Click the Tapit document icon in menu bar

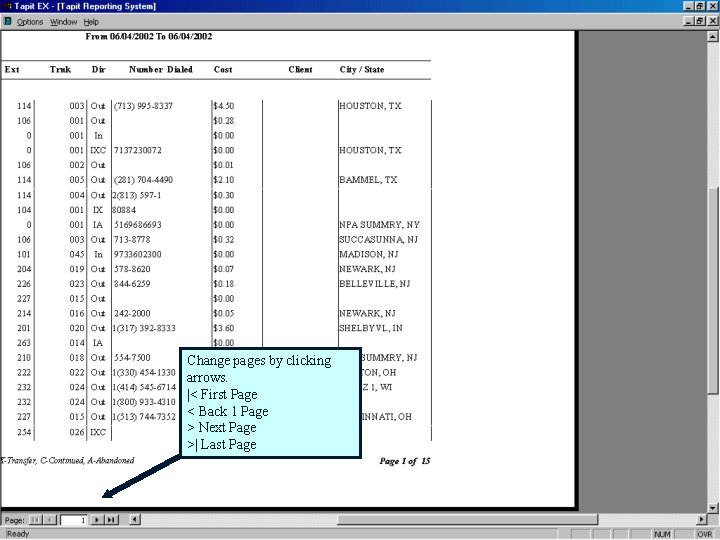[x=7, y=21]
